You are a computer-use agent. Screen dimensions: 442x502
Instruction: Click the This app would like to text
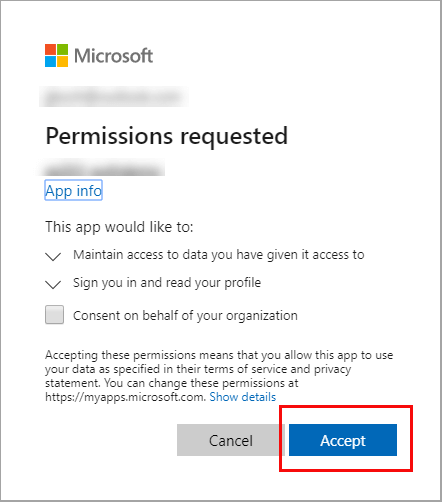point(119,227)
